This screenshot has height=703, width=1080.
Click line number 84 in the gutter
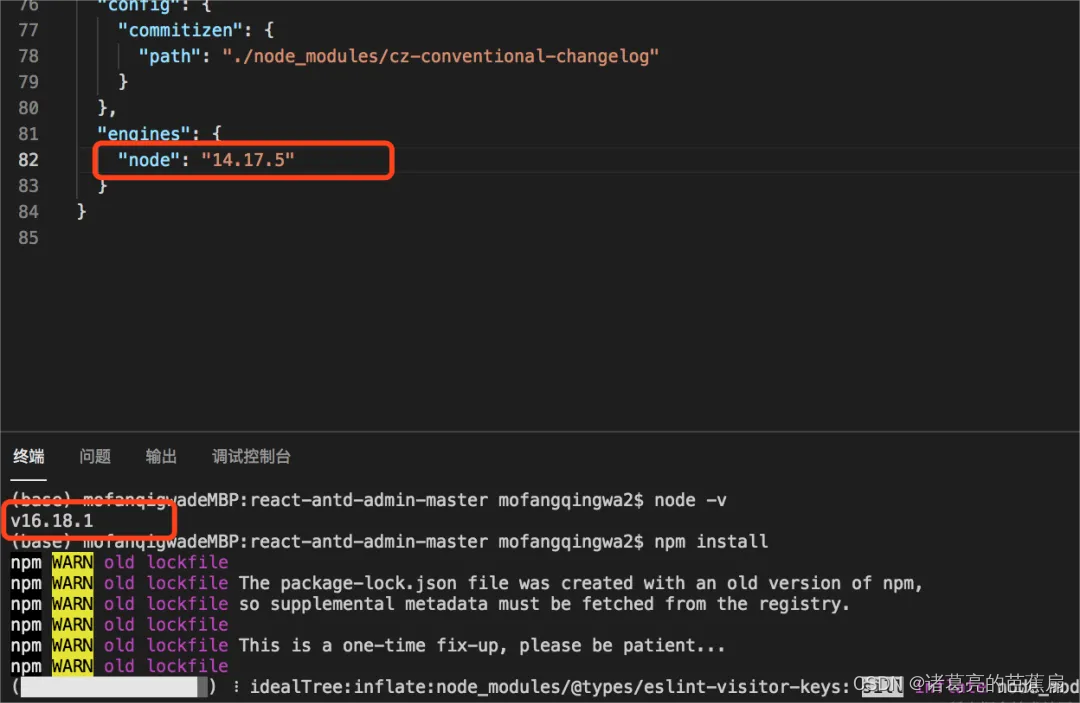[x=28, y=212]
